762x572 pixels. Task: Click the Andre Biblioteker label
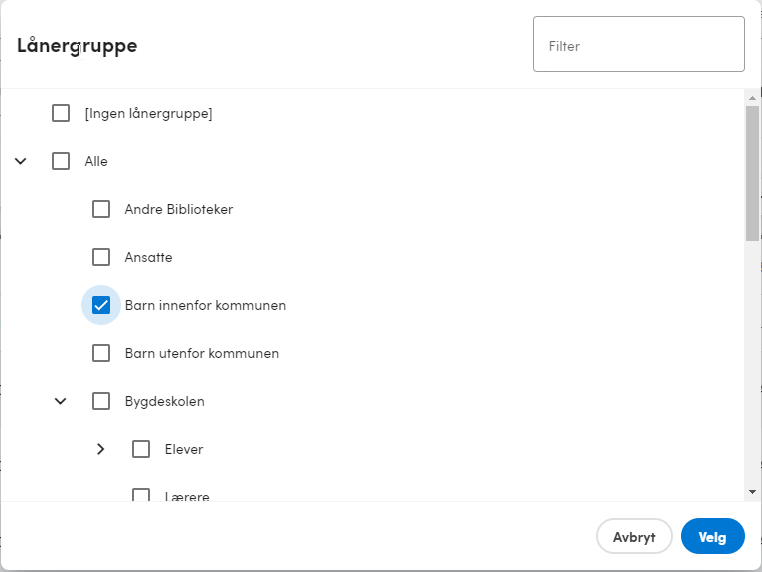179,209
